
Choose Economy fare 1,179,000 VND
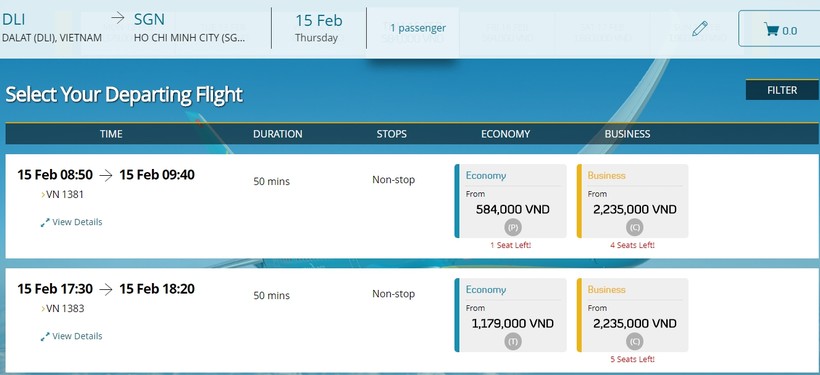pyautogui.click(x=510, y=315)
